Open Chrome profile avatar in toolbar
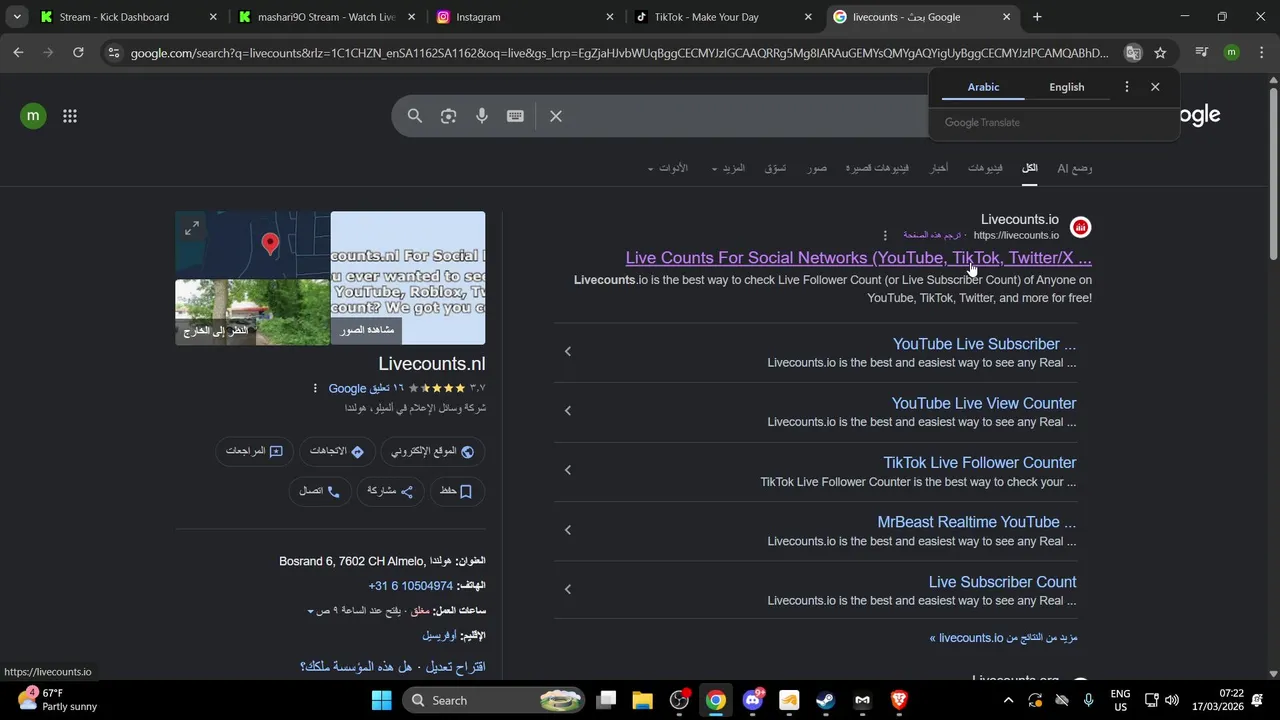 tap(1232, 53)
